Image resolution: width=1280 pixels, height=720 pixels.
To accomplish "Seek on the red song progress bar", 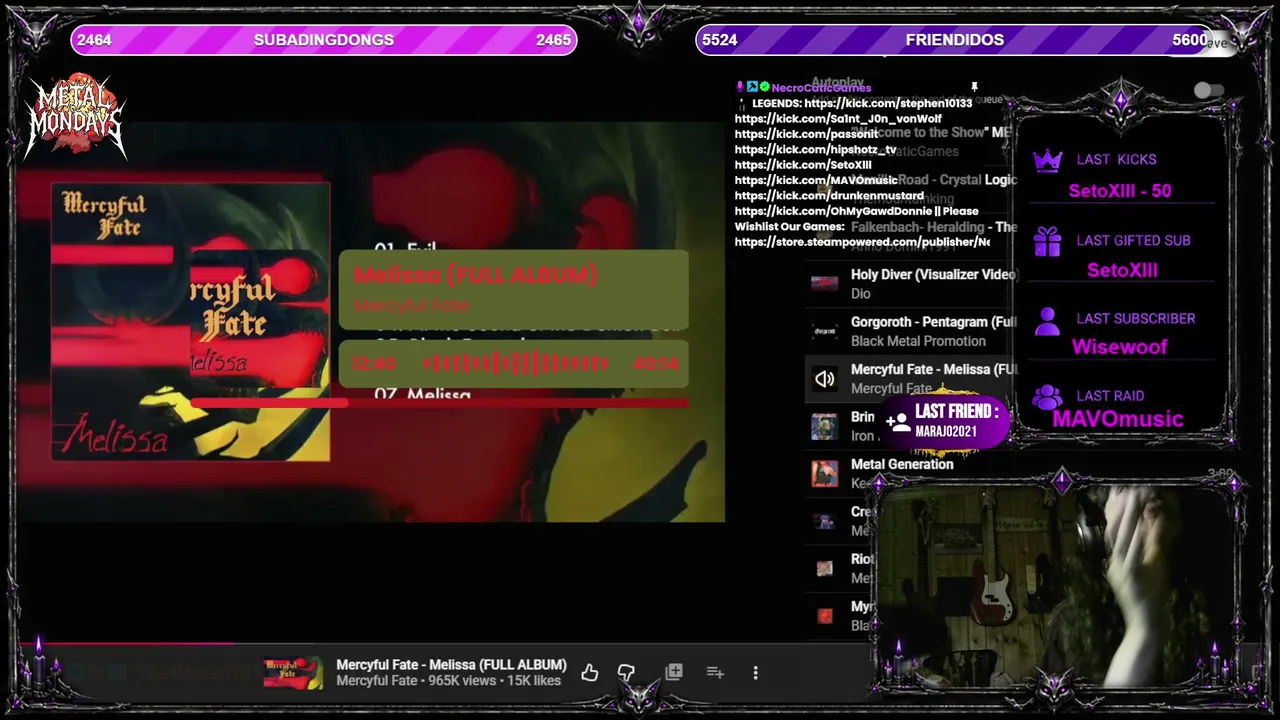I will [x=438, y=403].
